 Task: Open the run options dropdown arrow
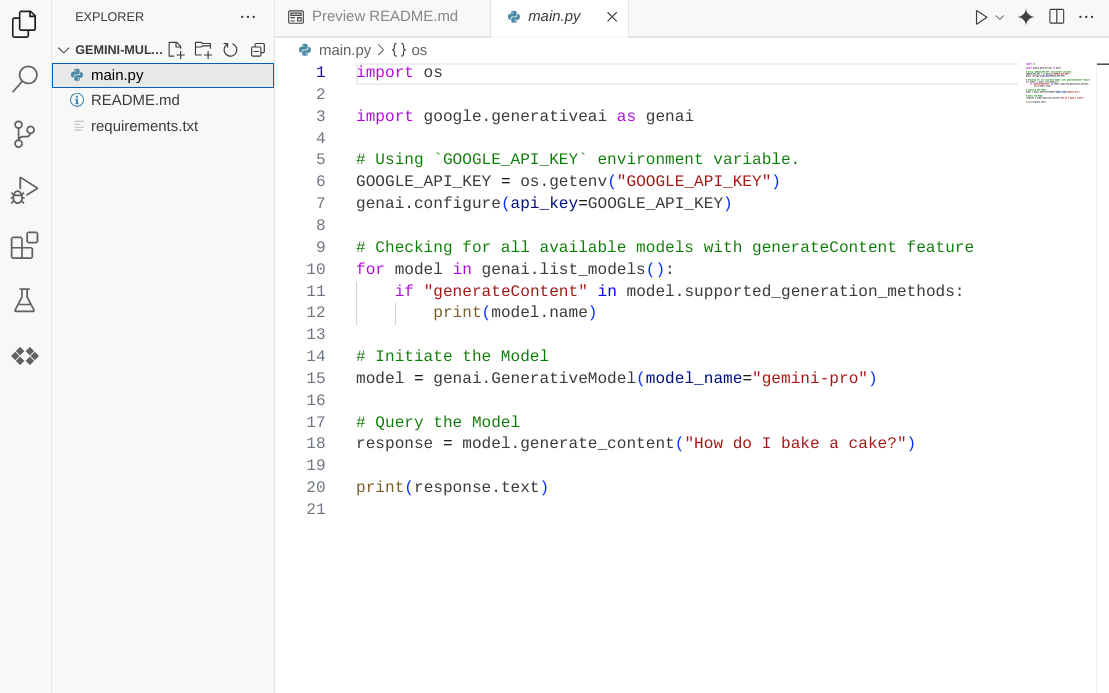1000,17
